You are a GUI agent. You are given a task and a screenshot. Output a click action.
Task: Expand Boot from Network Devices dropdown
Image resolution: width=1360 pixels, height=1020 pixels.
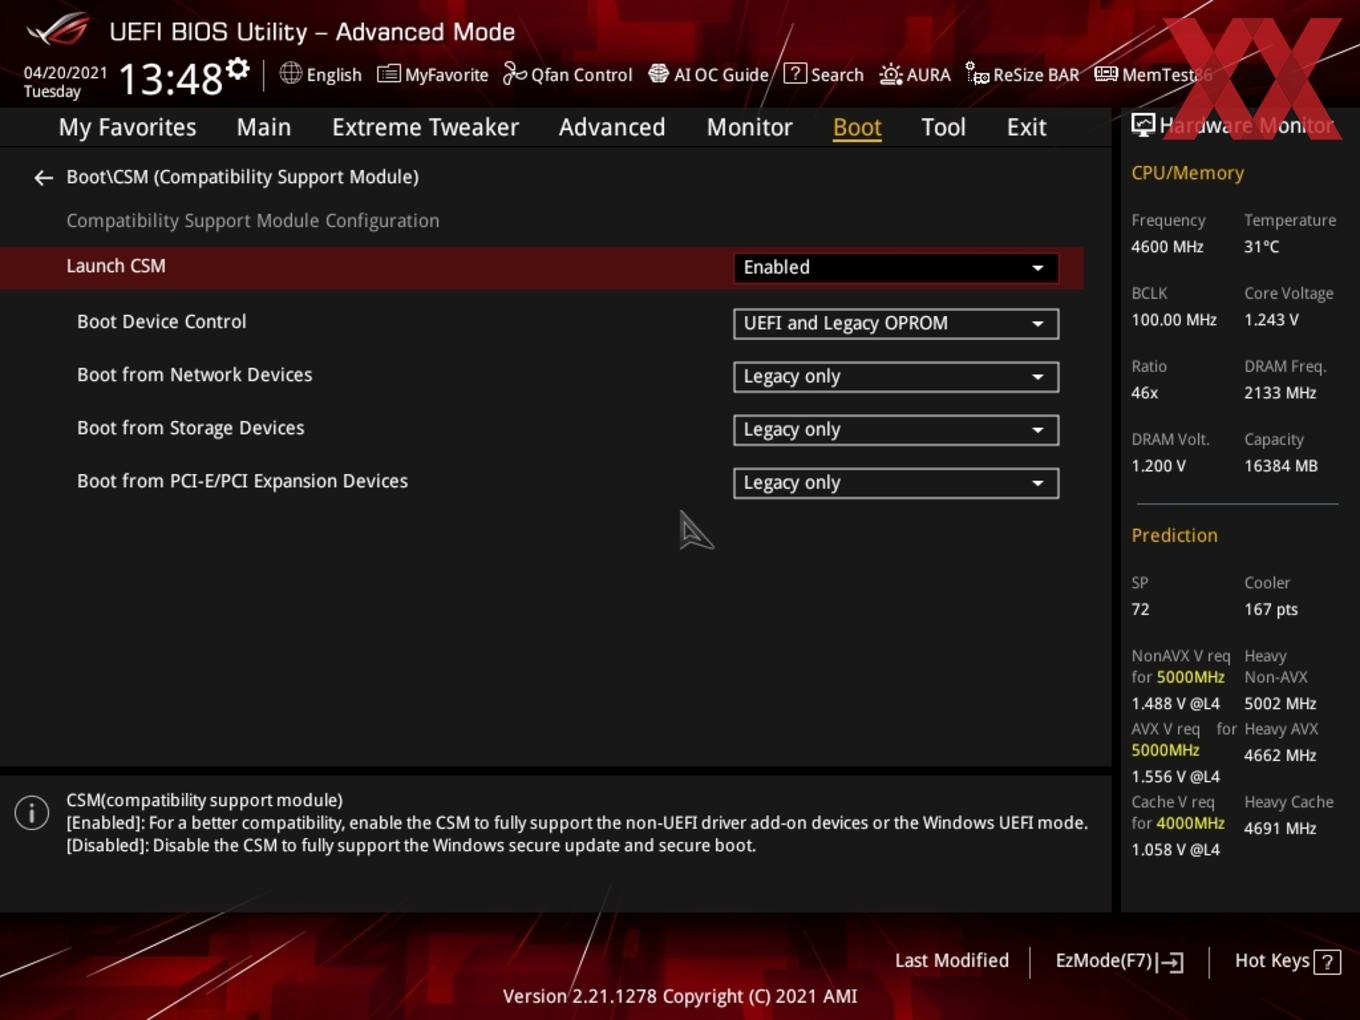(x=896, y=377)
